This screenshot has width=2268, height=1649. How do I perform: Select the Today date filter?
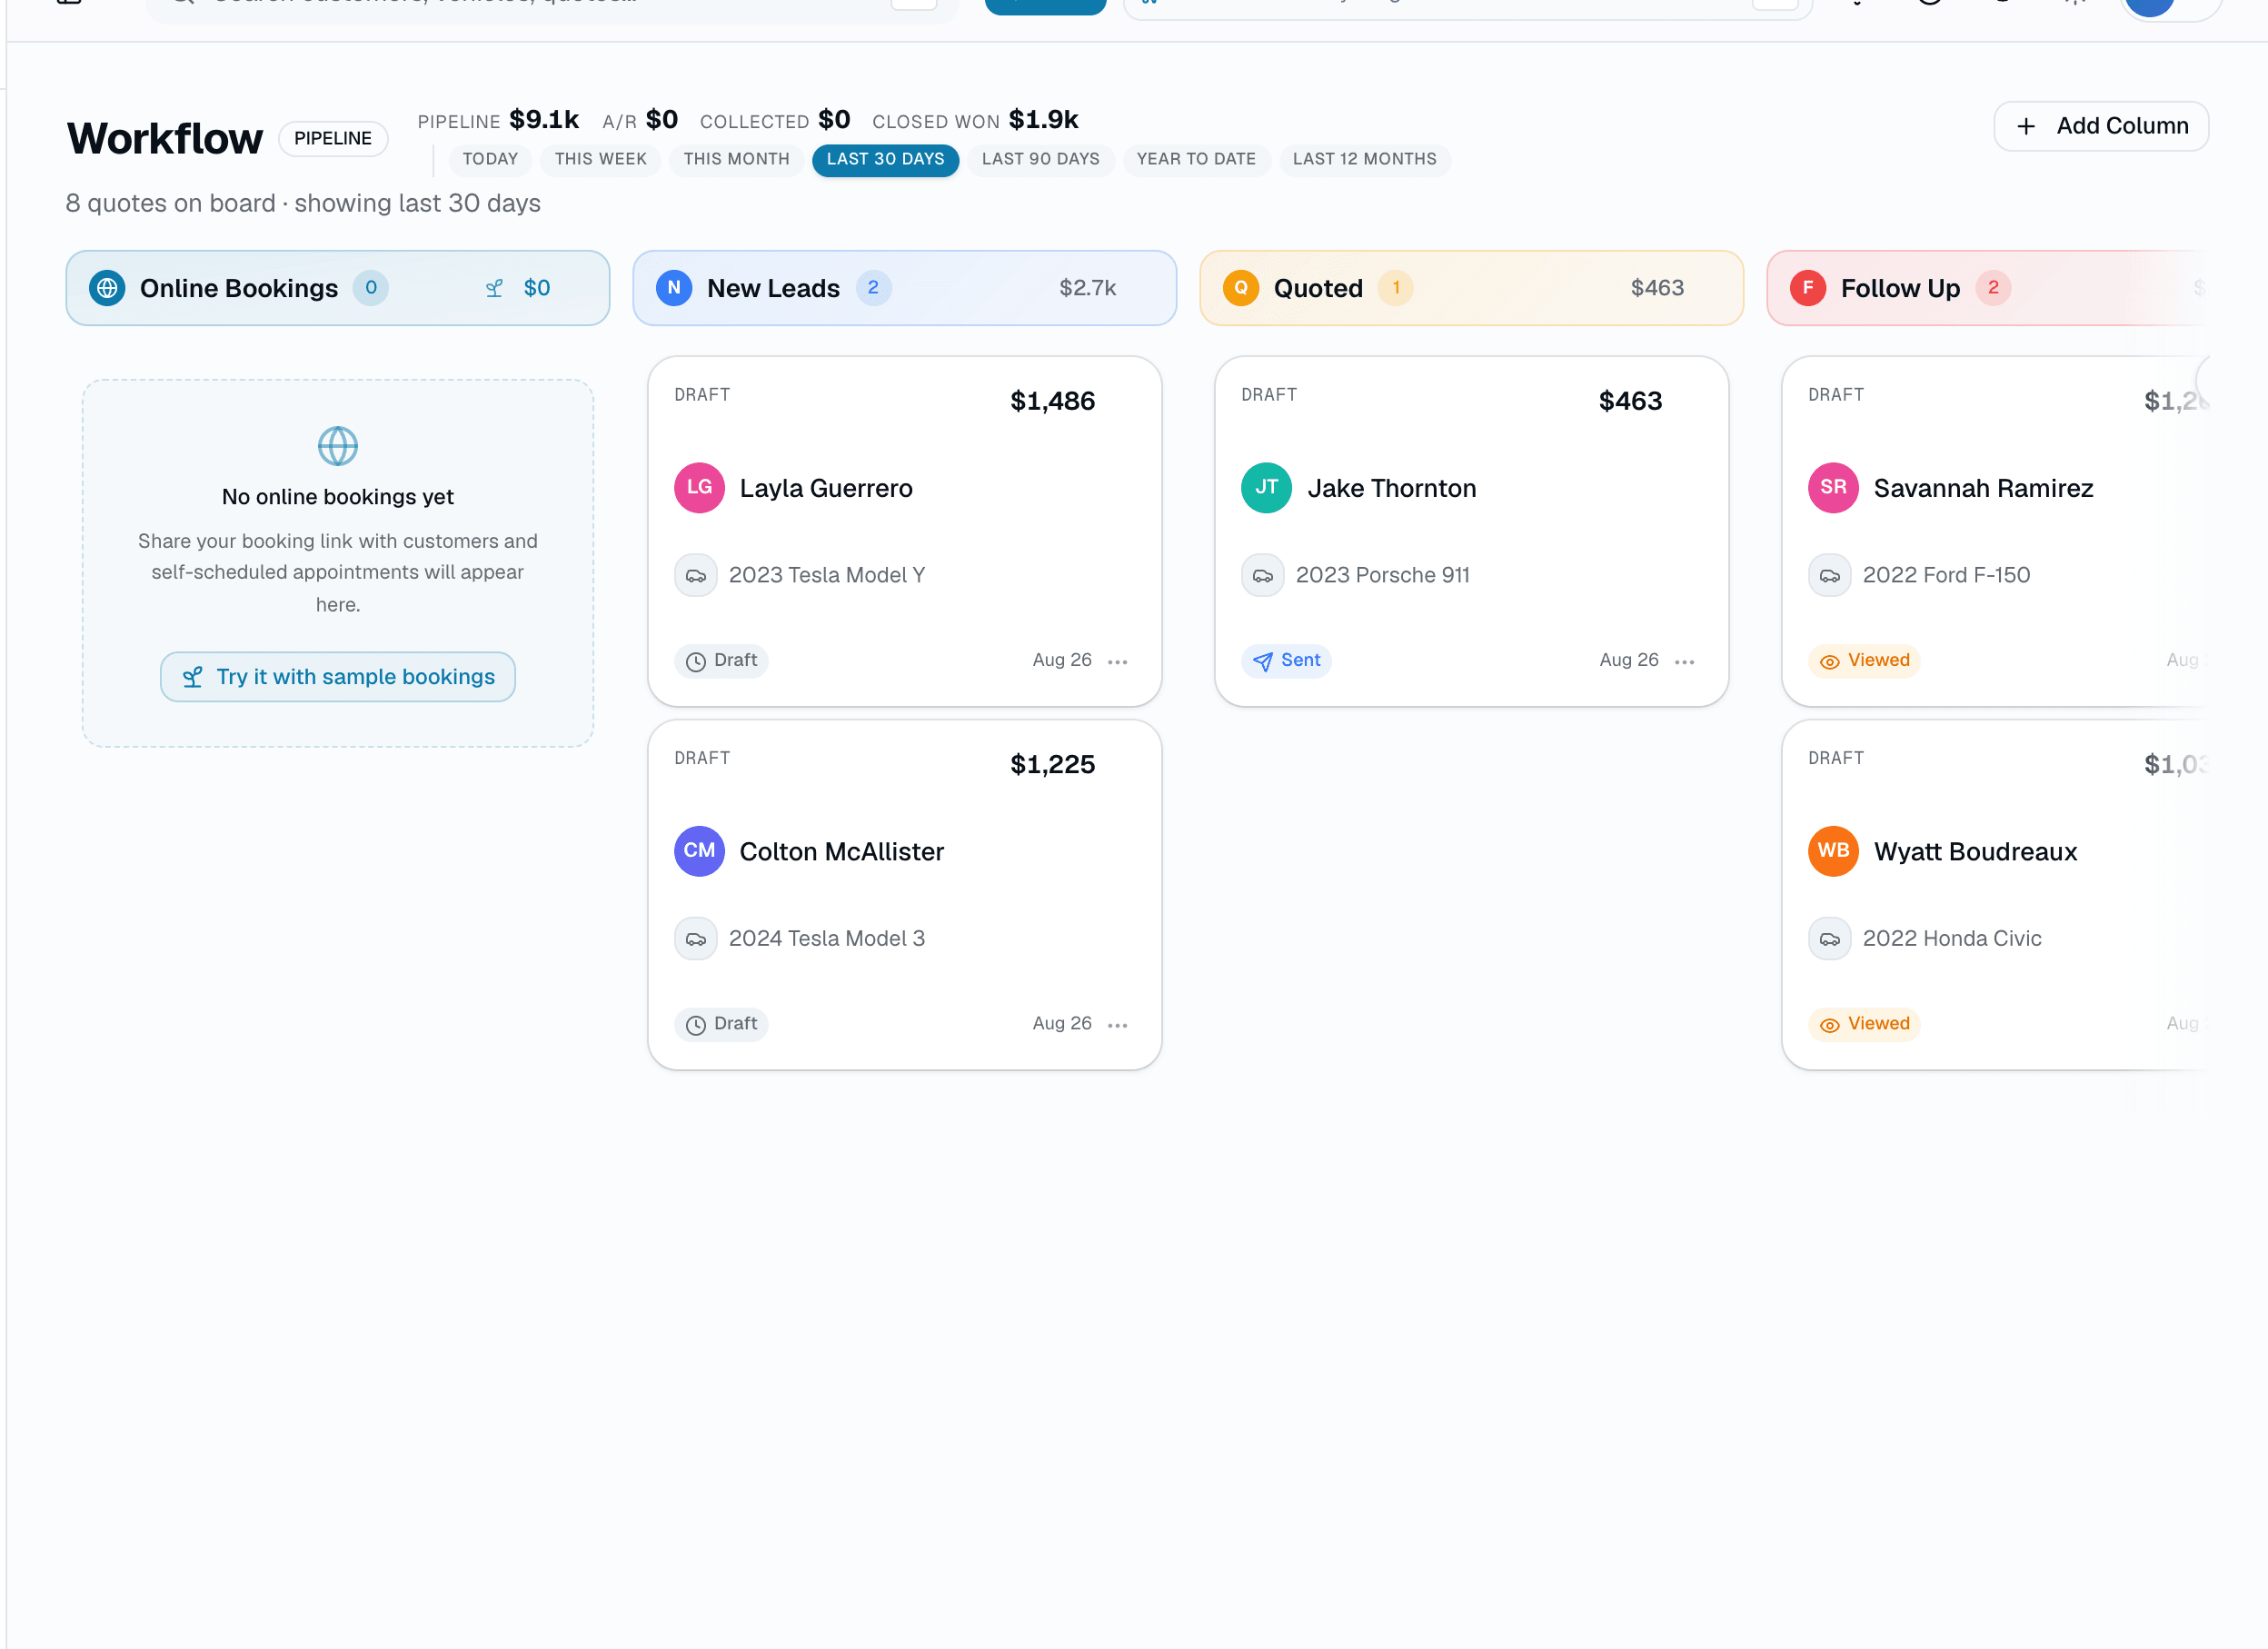490,160
